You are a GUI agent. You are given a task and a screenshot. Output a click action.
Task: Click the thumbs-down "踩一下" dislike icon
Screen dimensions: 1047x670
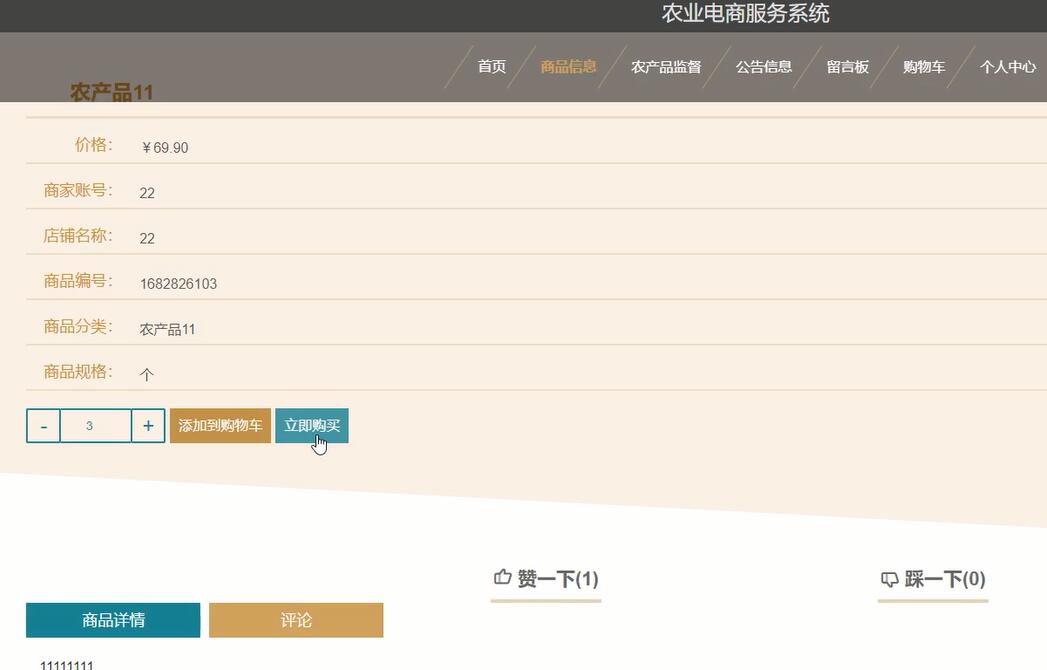(889, 579)
